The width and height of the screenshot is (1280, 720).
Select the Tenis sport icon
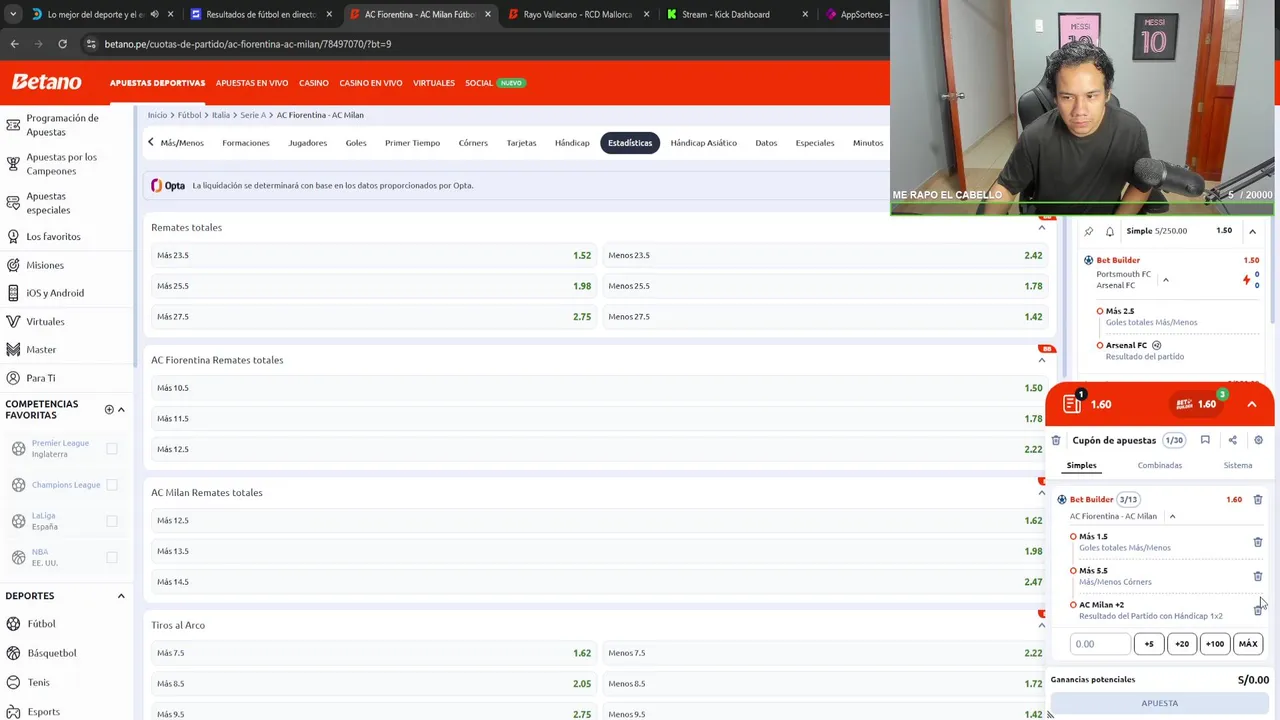pyautogui.click(x=13, y=682)
